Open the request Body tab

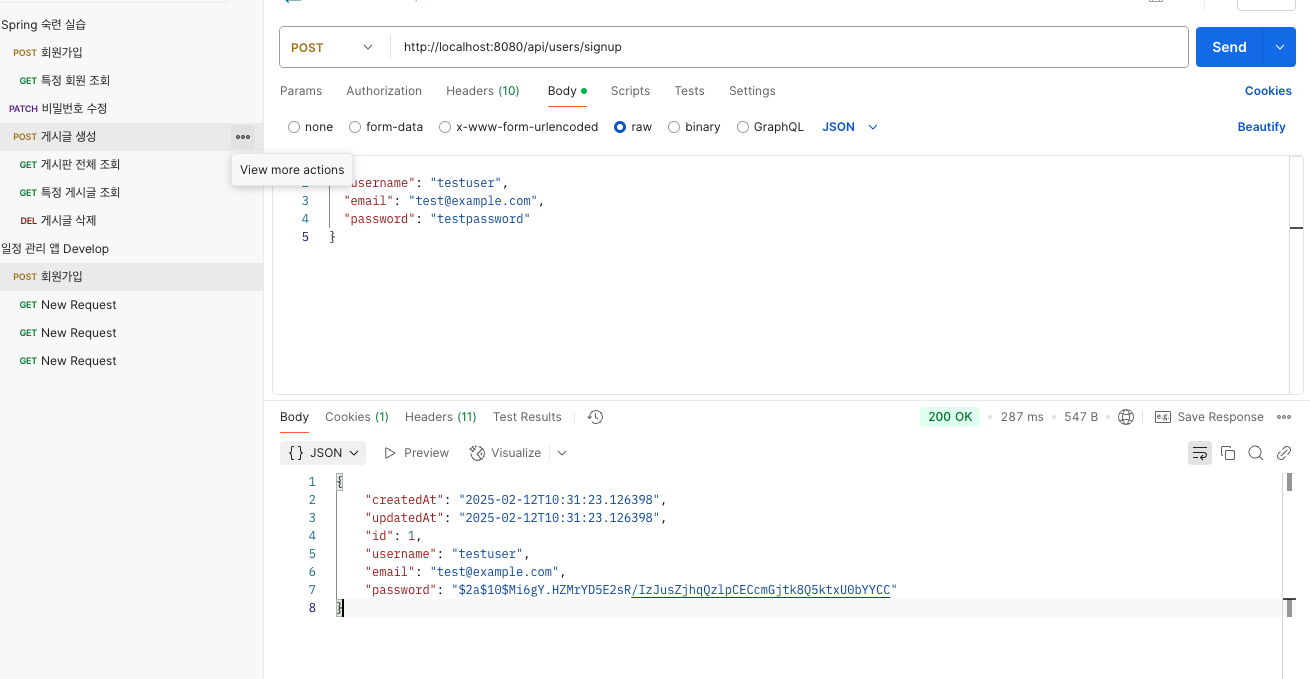coord(567,91)
